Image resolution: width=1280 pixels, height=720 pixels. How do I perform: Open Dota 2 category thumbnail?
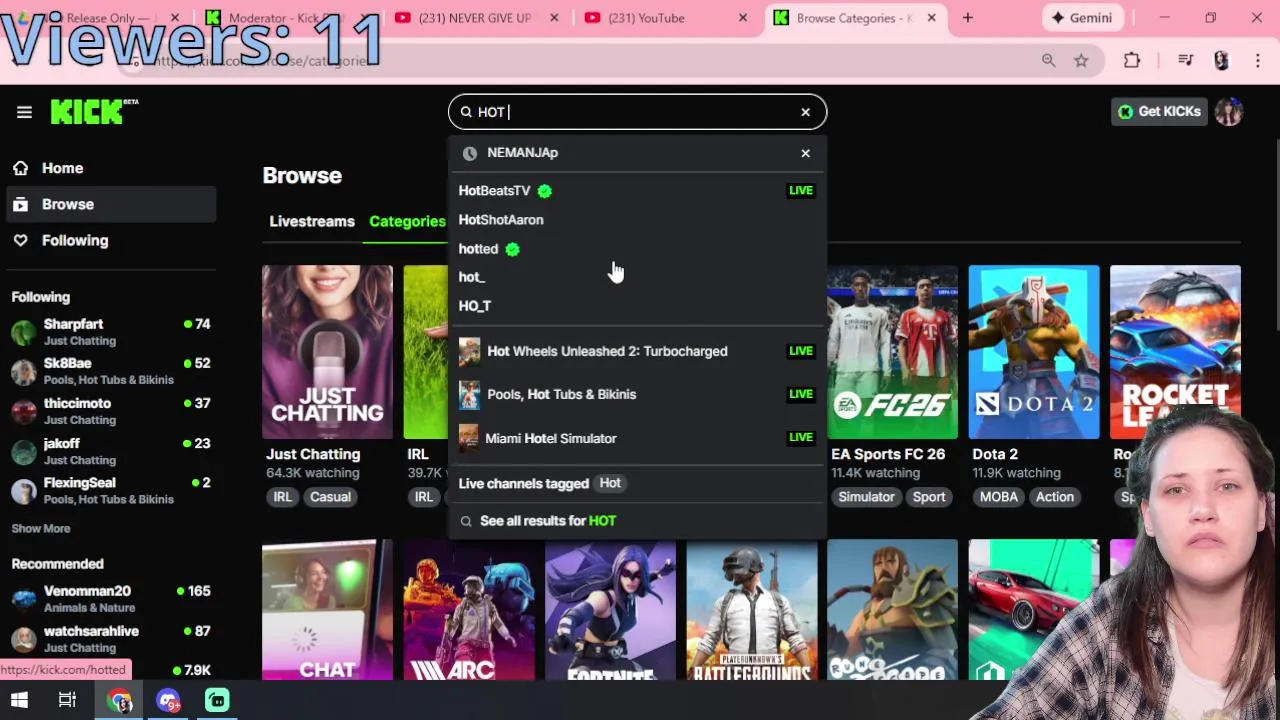tap(1033, 352)
